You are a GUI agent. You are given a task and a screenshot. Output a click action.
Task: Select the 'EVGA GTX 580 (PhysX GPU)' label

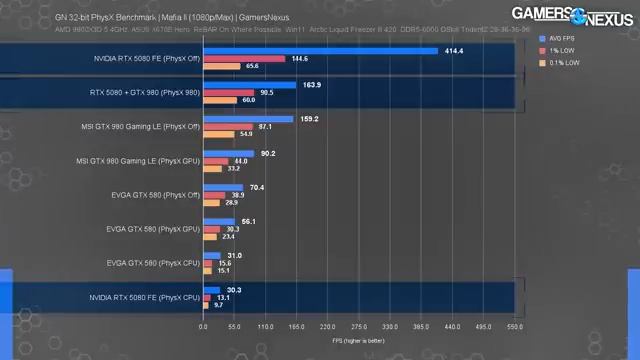pyautogui.click(x=153, y=229)
